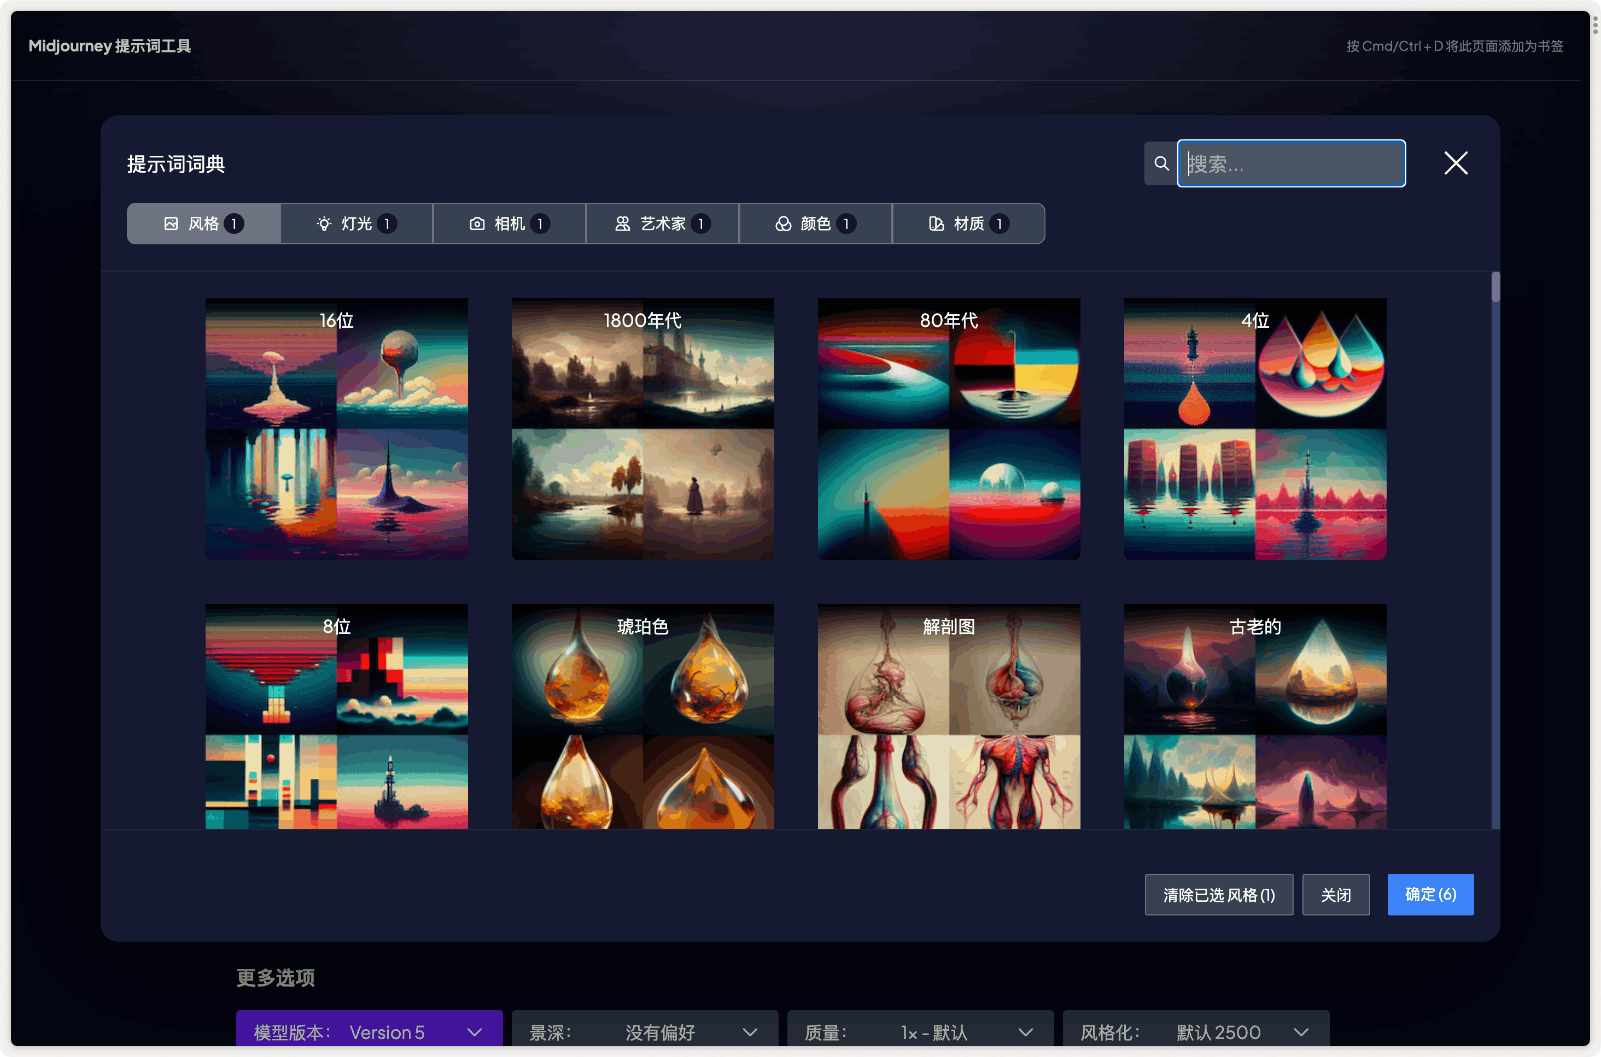Open the 模型版本 Version 5 dropdown
Viewport: 1601px width, 1057px height.
pos(368,1032)
